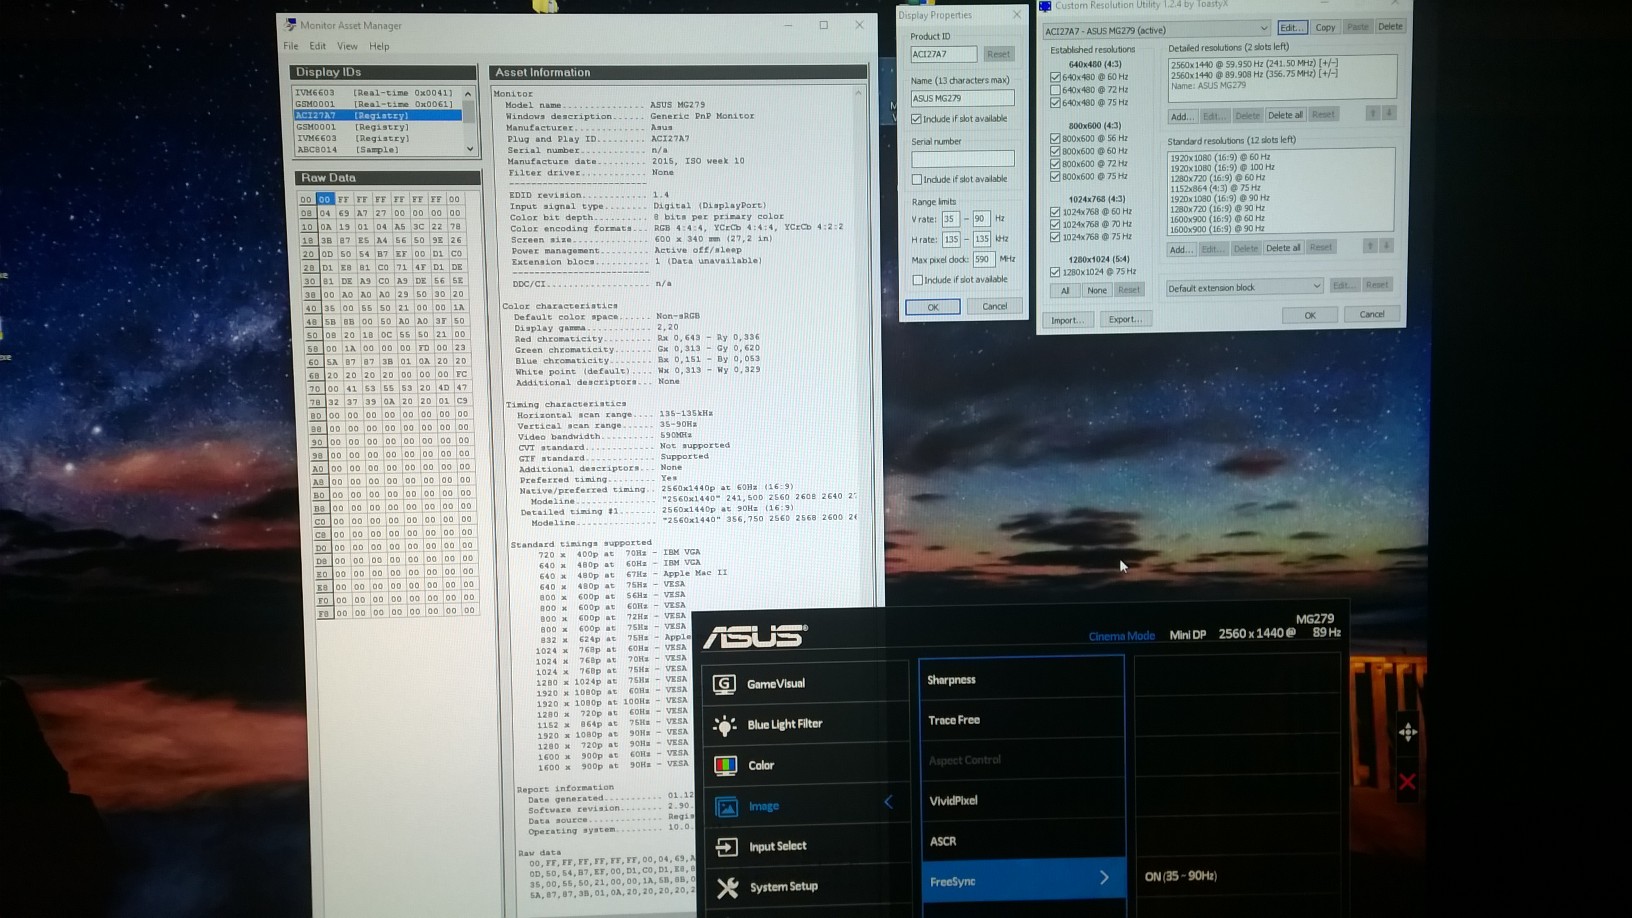Click the Max pixel clock input field
The image size is (1632, 918).
click(983, 260)
